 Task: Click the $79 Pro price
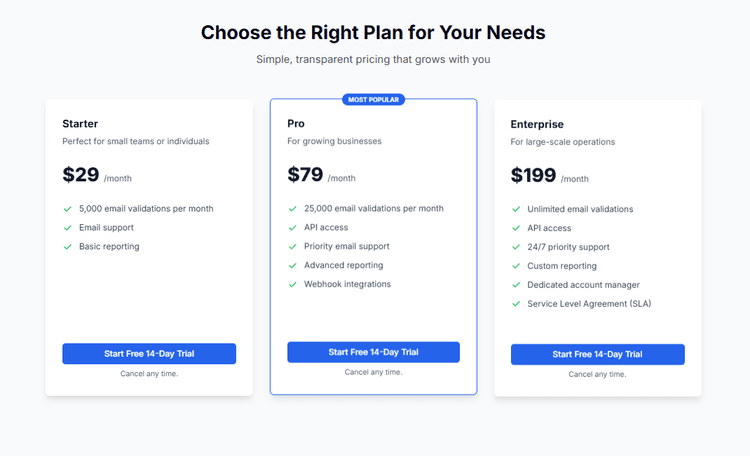pyautogui.click(x=306, y=175)
